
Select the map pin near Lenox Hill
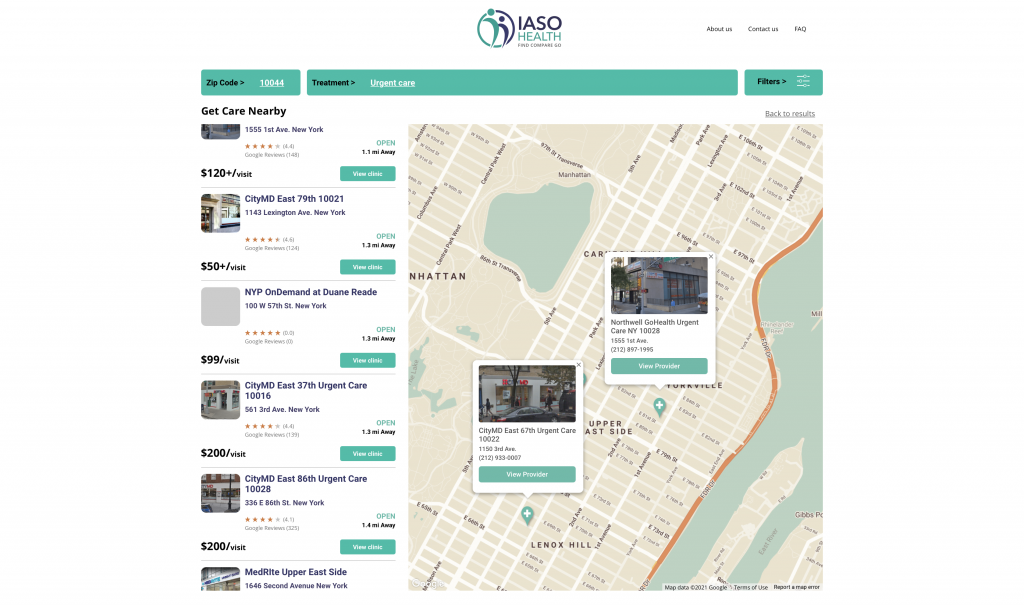point(527,515)
